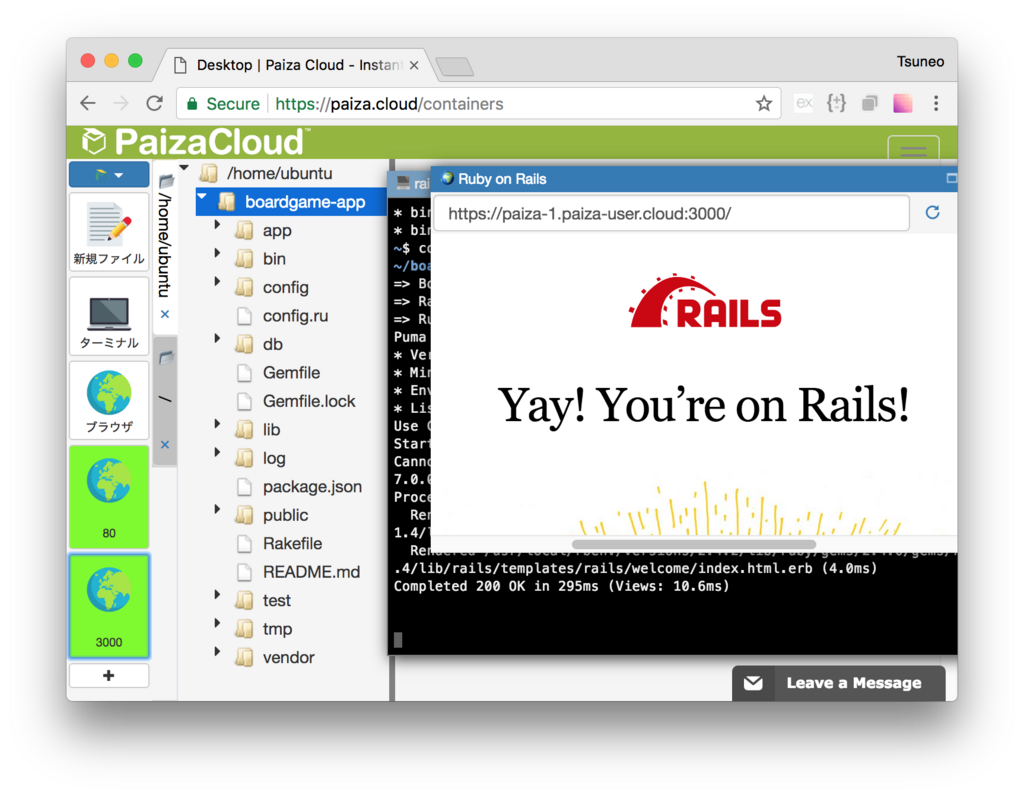
Task: Click the 新規ファイル new file icon
Action: click(109, 231)
